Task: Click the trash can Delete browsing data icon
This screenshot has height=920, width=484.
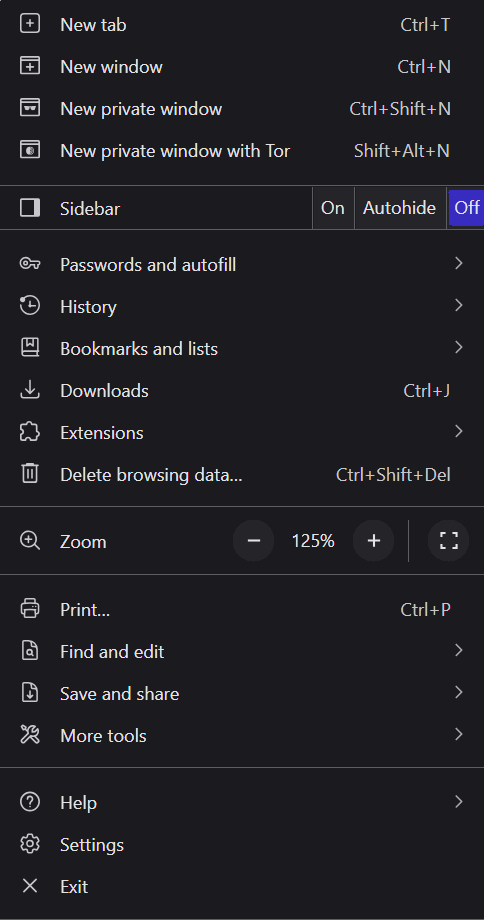Action: [x=29, y=473]
